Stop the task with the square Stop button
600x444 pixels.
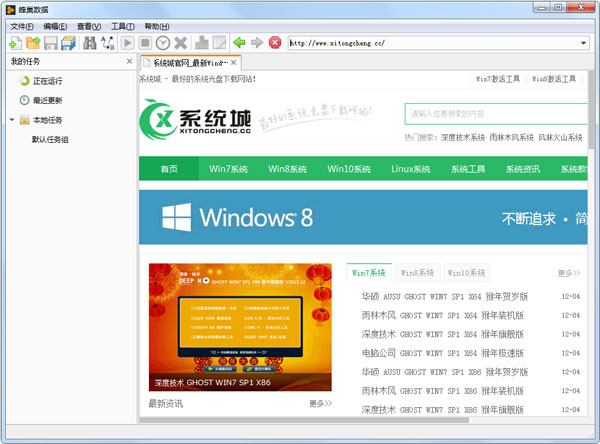click(x=145, y=43)
